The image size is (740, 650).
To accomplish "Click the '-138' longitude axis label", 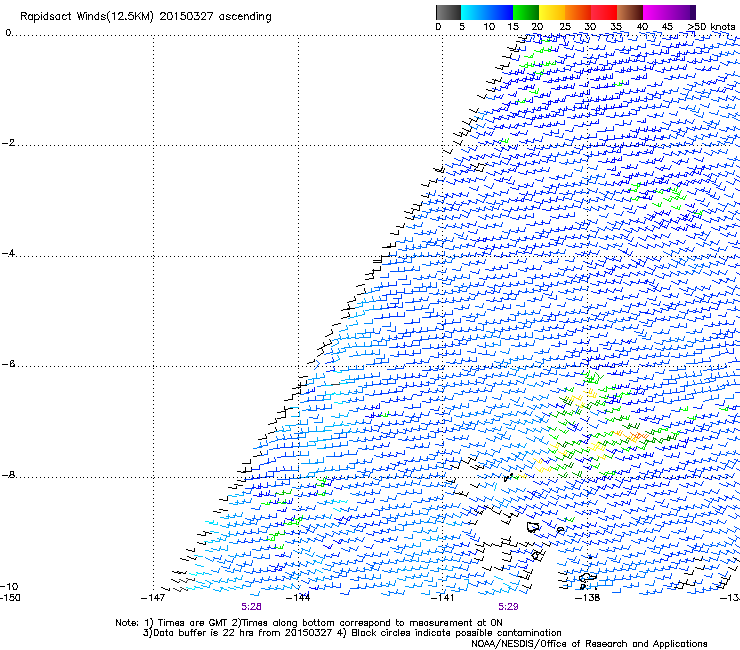I will [x=588, y=598].
